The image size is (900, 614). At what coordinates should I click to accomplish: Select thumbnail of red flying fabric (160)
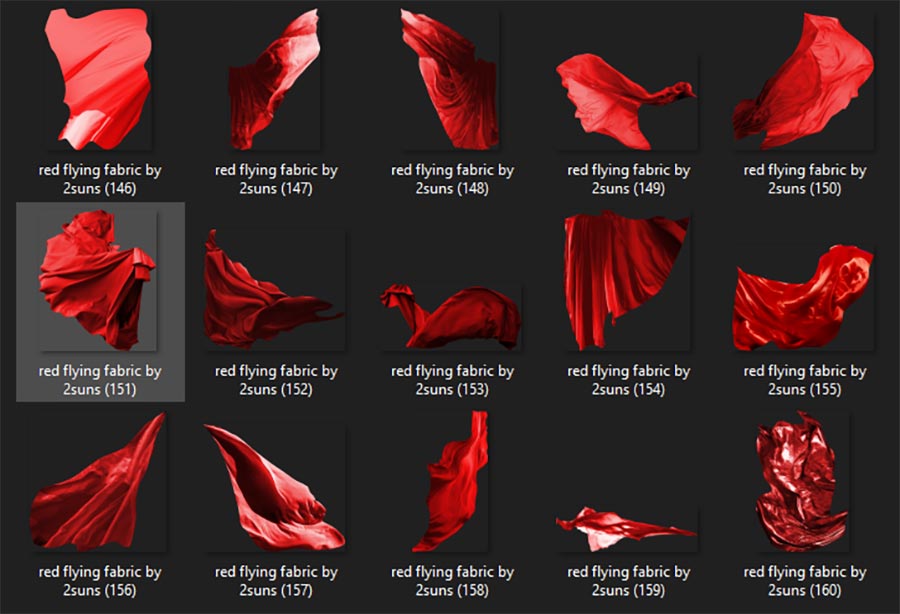[802, 481]
